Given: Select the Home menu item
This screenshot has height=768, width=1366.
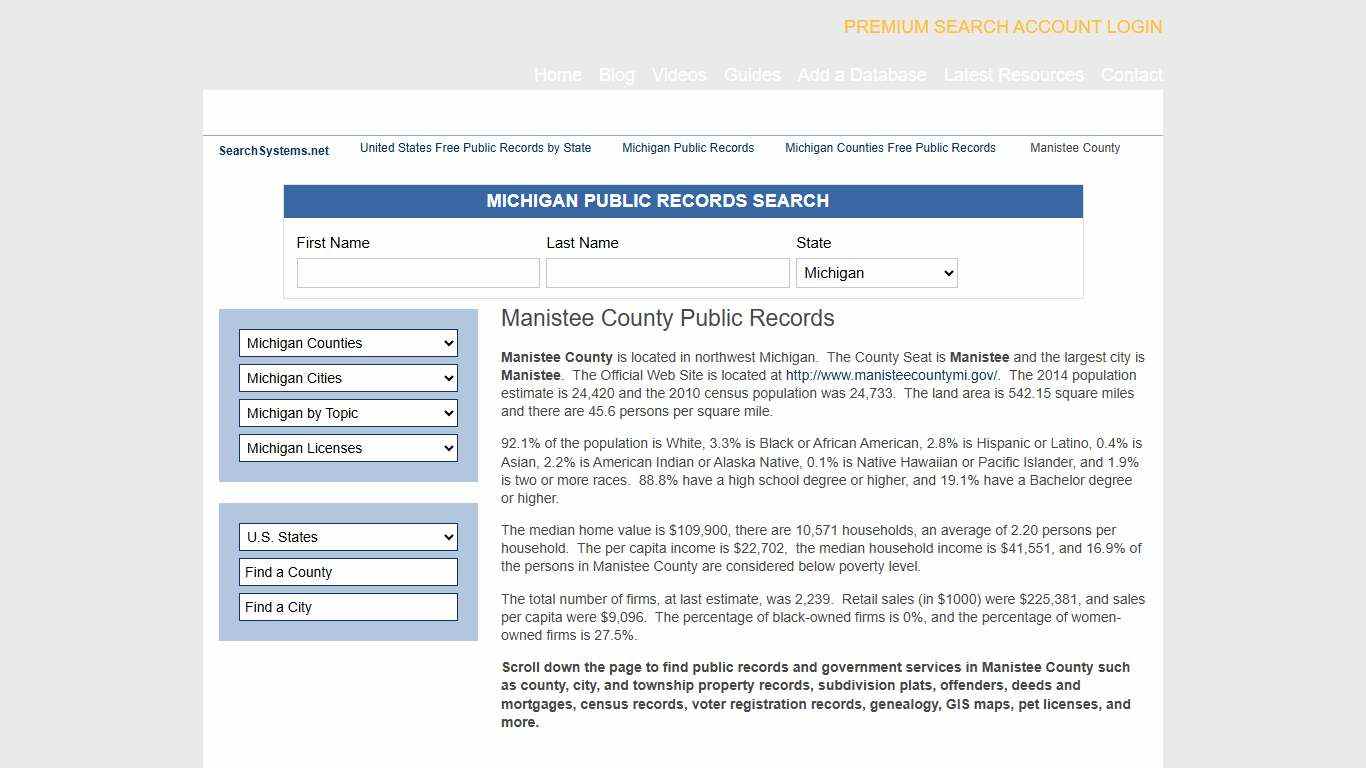Looking at the screenshot, I should click(x=557, y=75).
